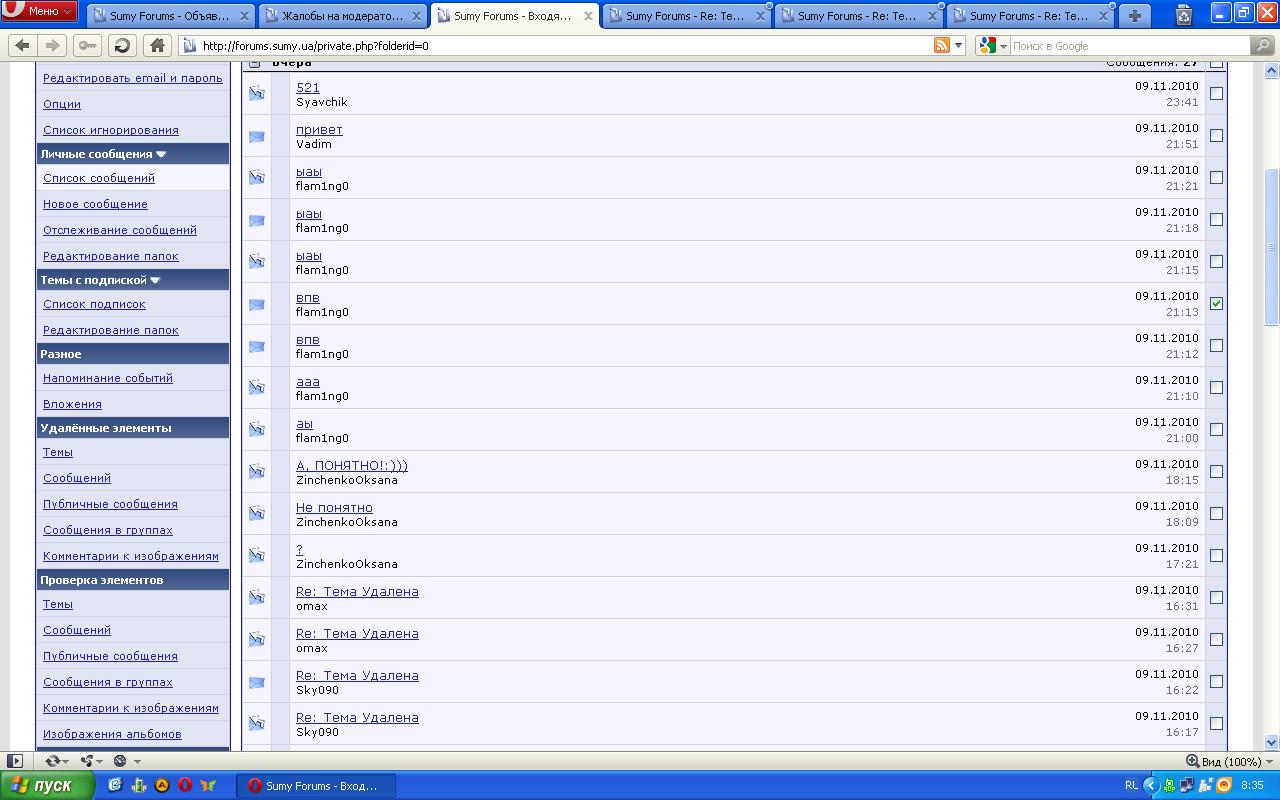Open the closed tabs trash icon
This screenshot has width=1280, height=800.
pyautogui.click(x=1184, y=15)
